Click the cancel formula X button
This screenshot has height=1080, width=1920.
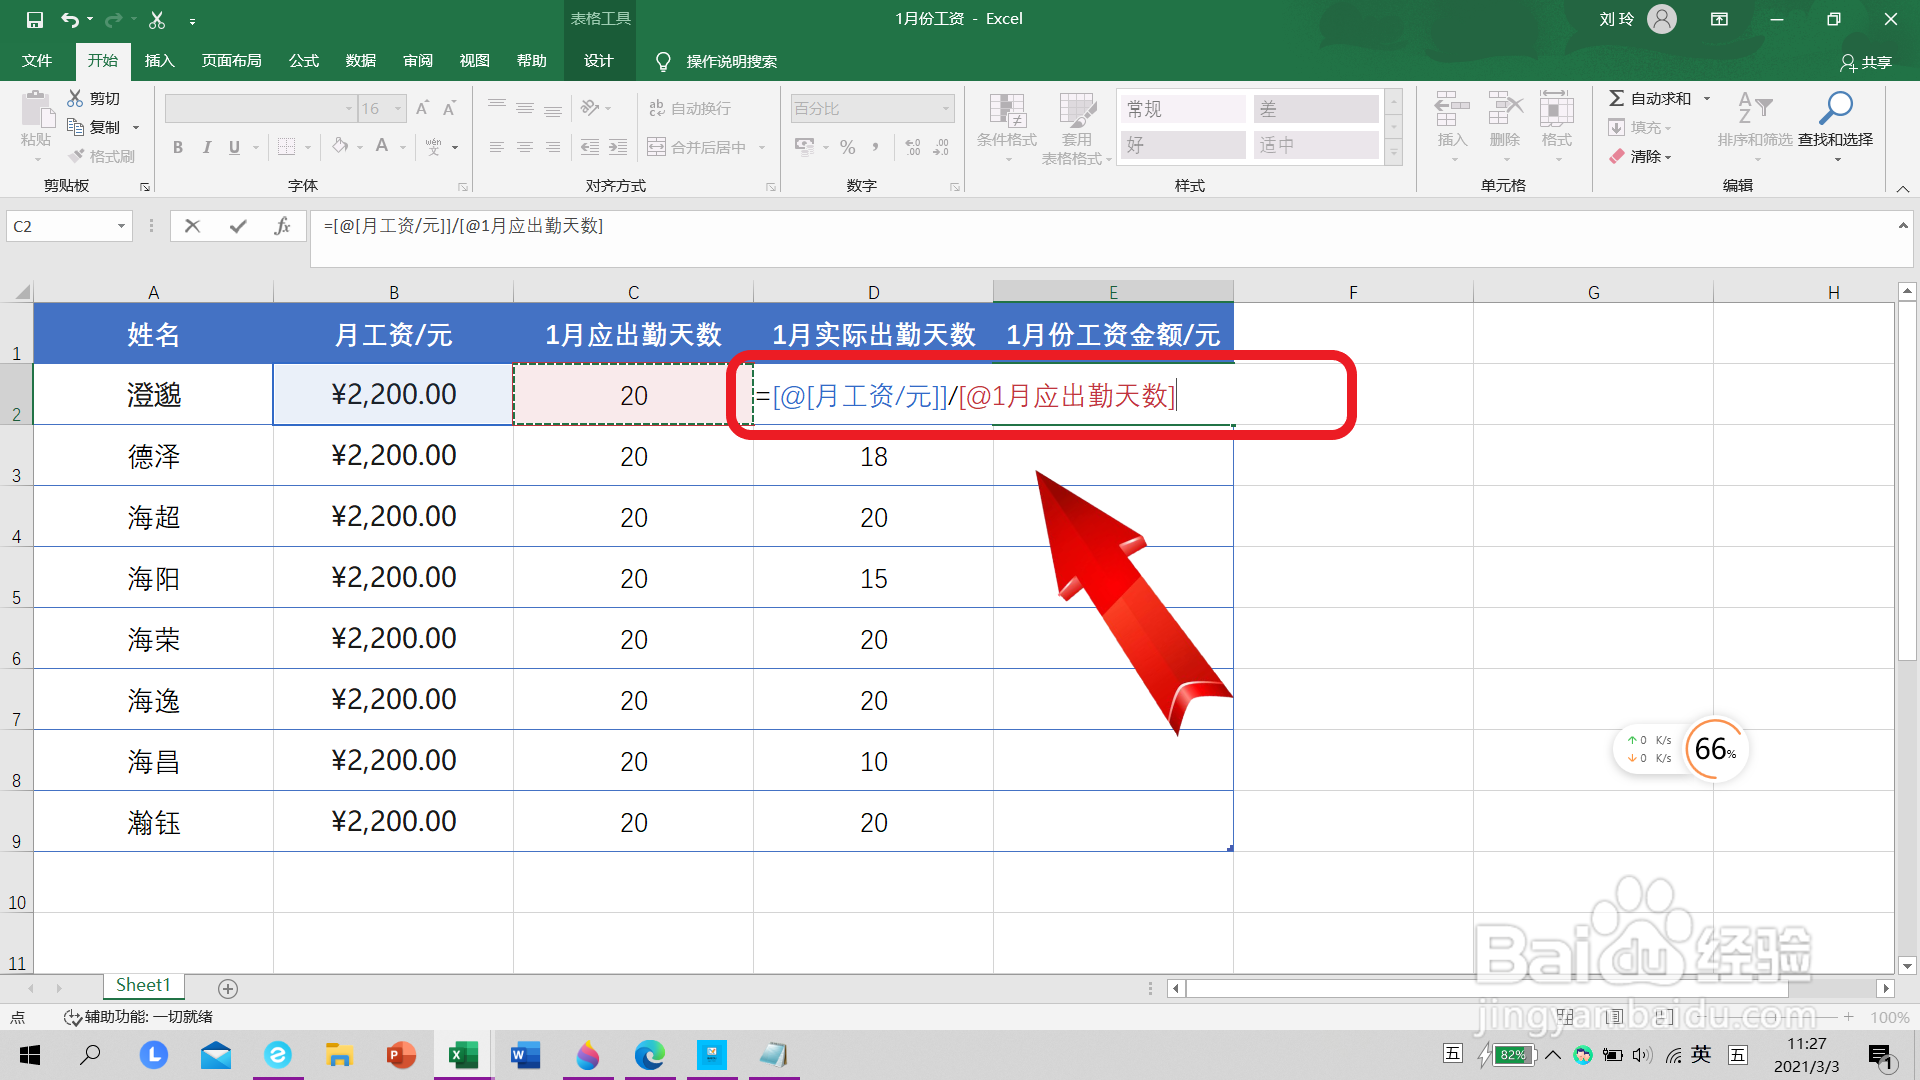192,226
